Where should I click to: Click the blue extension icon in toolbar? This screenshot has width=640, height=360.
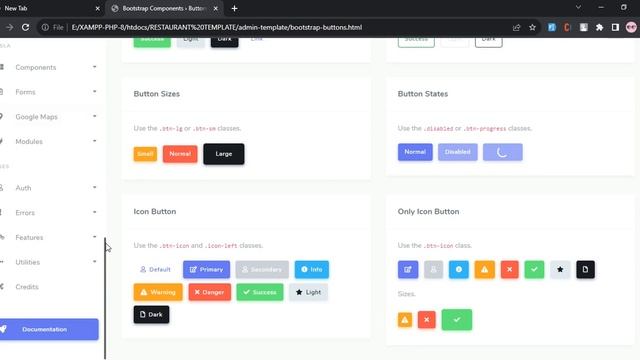(x=552, y=27)
